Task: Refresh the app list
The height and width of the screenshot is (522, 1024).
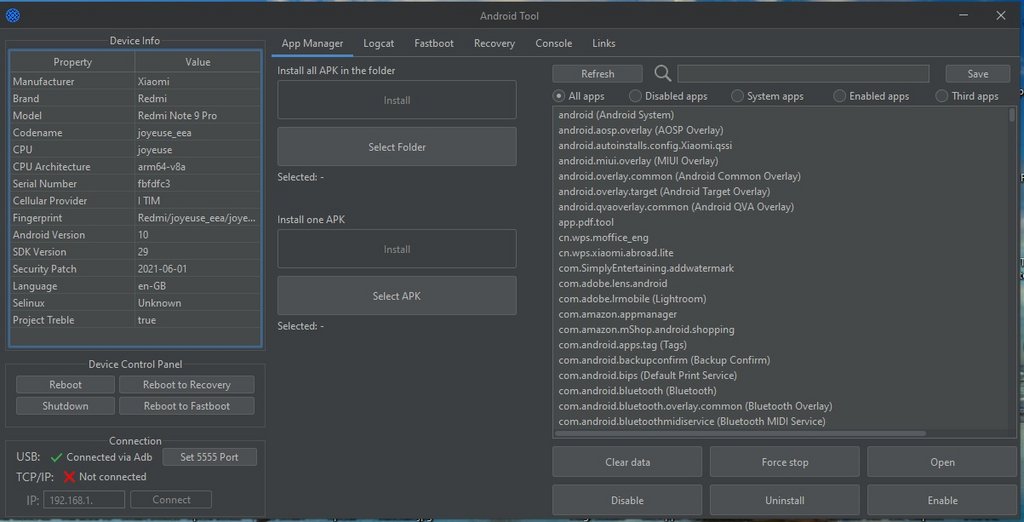Action: pos(598,74)
